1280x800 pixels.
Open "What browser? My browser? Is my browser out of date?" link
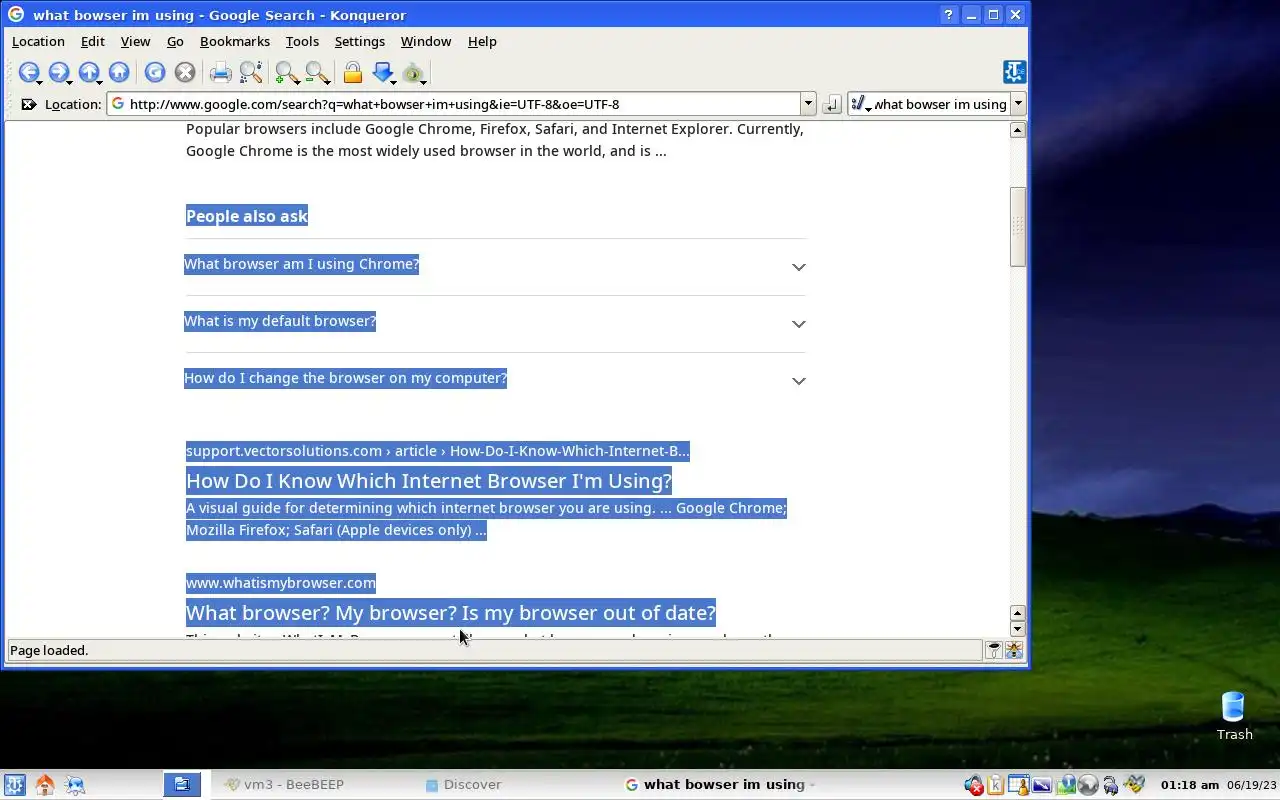pos(451,613)
